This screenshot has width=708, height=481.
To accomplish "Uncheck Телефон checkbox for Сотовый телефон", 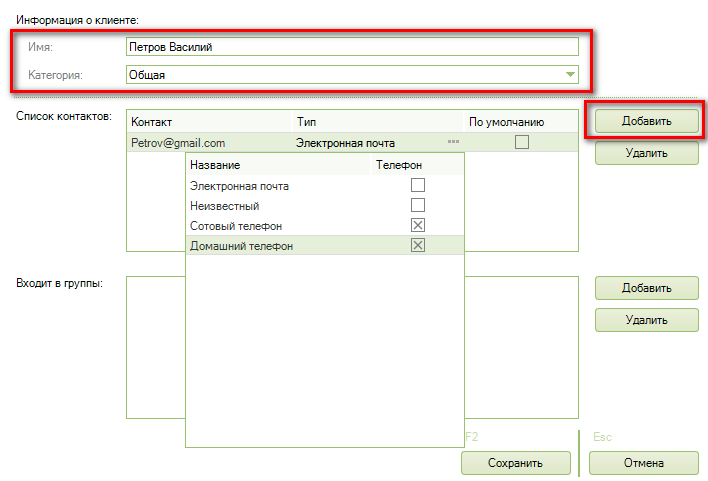I will click(418, 226).
